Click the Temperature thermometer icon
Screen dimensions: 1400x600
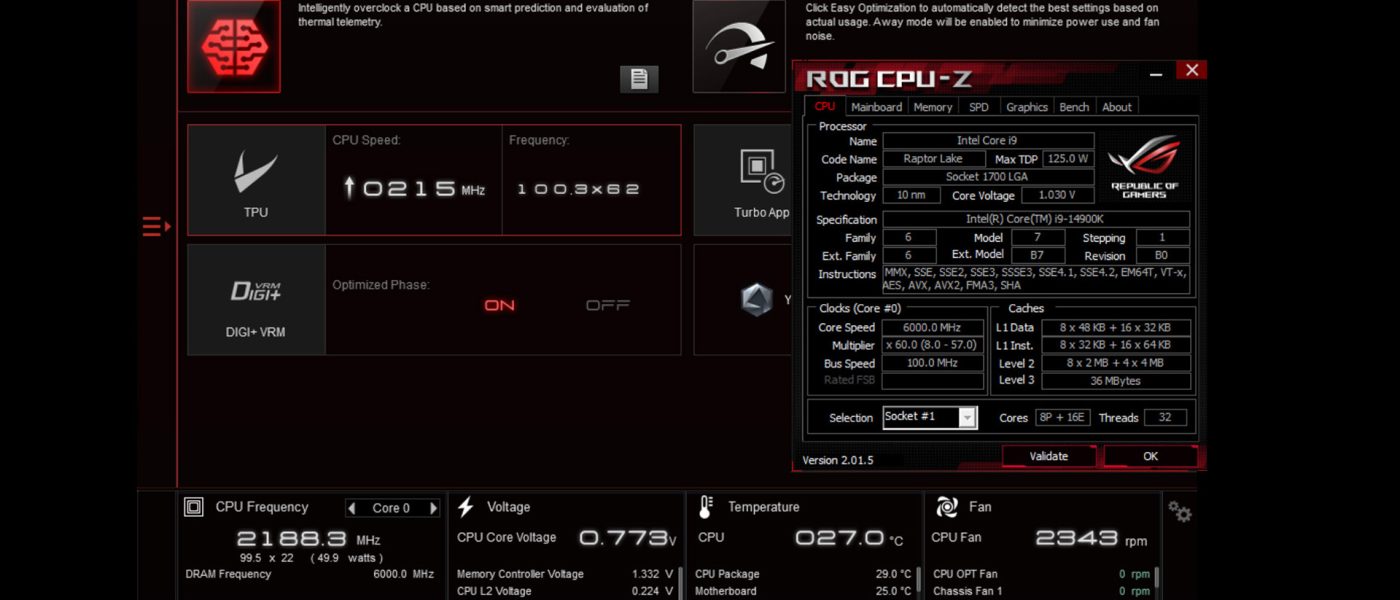(x=706, y=507)
